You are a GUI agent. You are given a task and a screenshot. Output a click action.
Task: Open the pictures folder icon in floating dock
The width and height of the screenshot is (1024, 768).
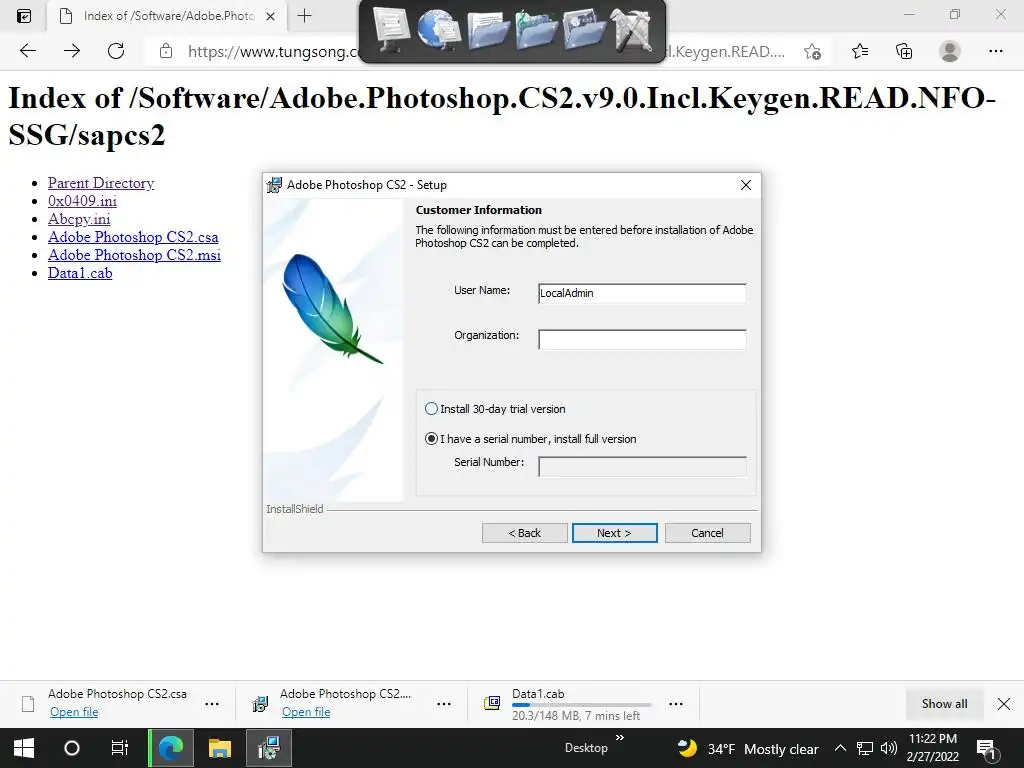pyautogui.click(x=583, y=29)
